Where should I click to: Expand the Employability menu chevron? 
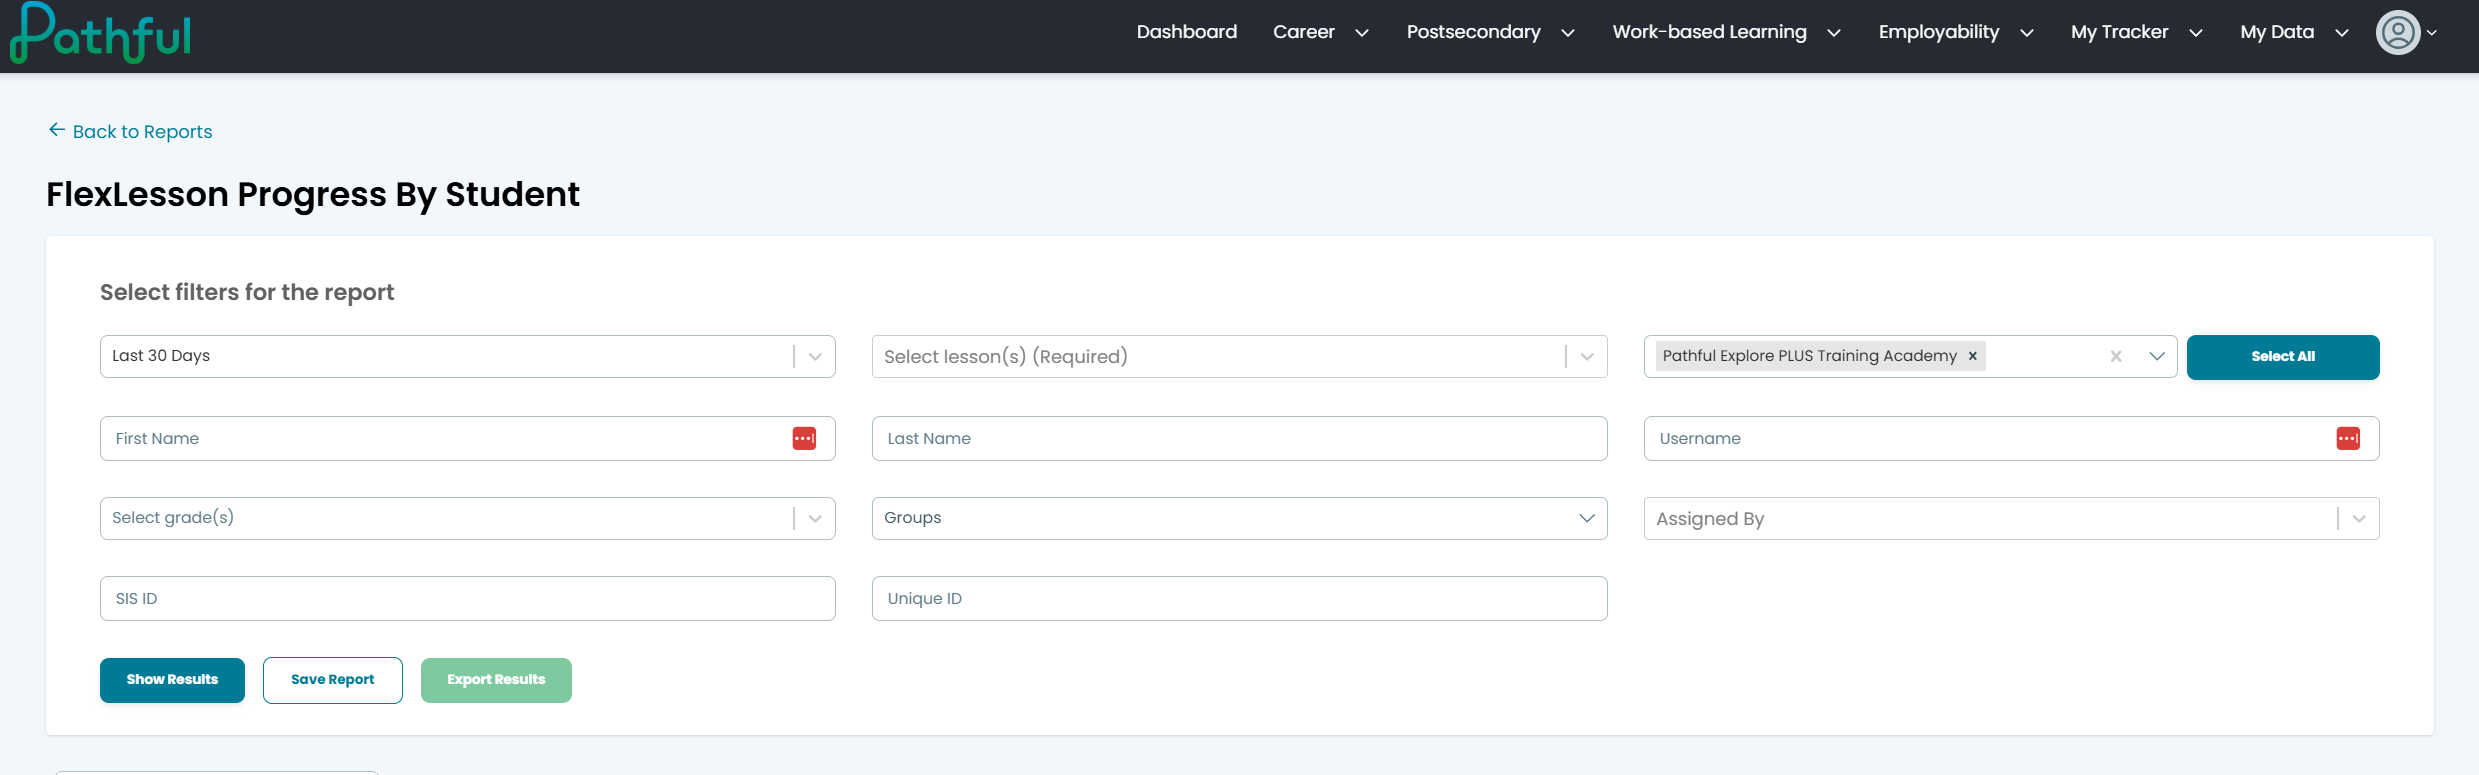tap(2027, 33)
